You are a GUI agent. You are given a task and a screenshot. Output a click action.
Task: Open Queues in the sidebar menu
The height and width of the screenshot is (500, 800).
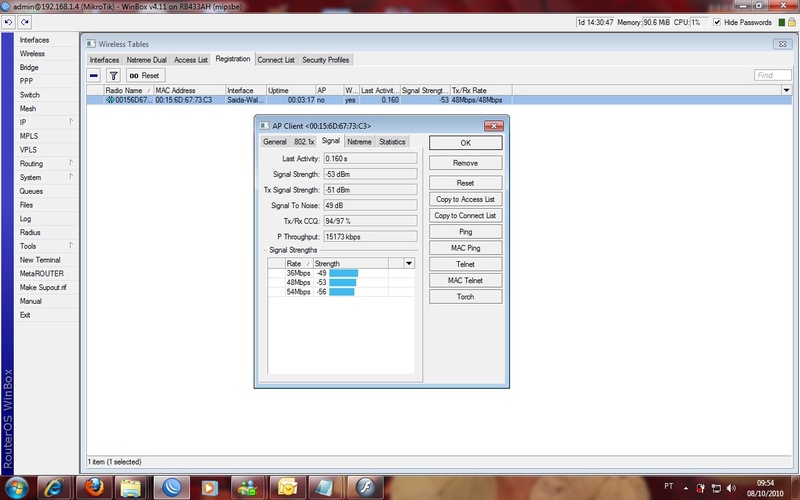[x=31, y=191]
